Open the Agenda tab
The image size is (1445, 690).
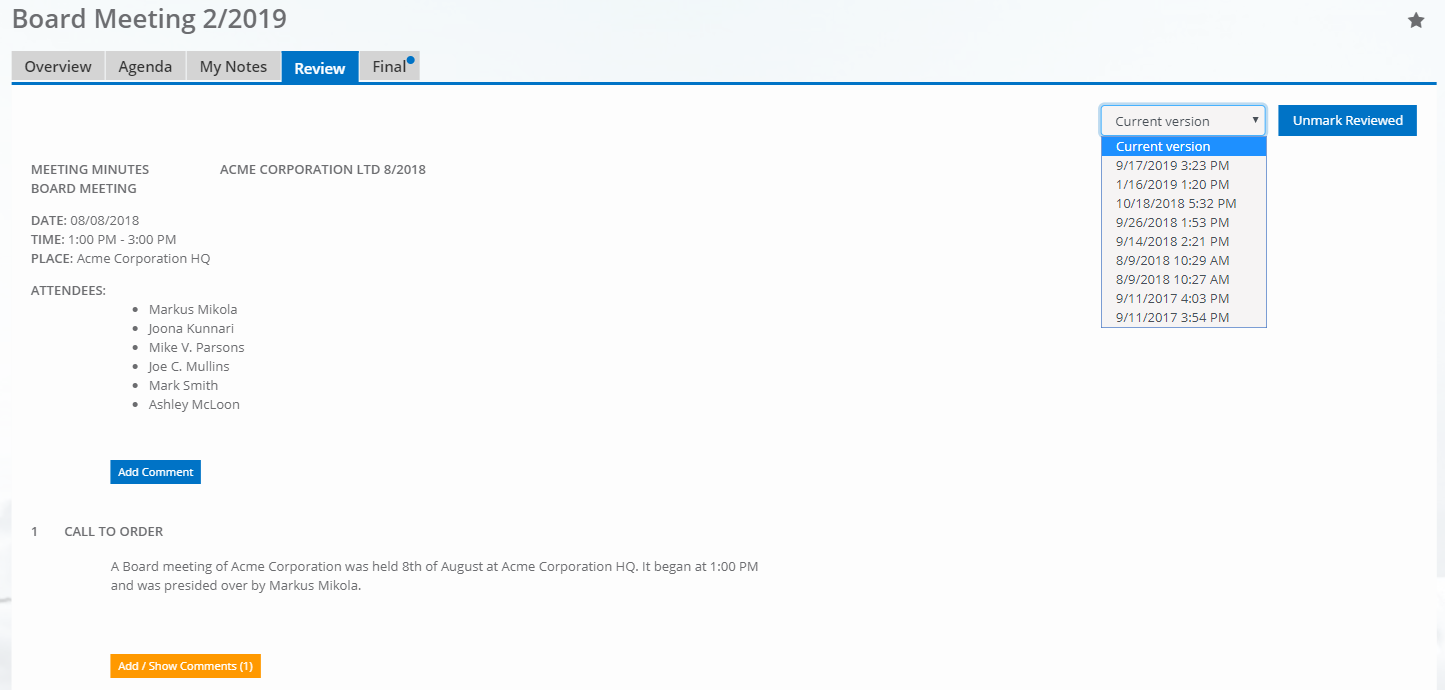(145, 66)
